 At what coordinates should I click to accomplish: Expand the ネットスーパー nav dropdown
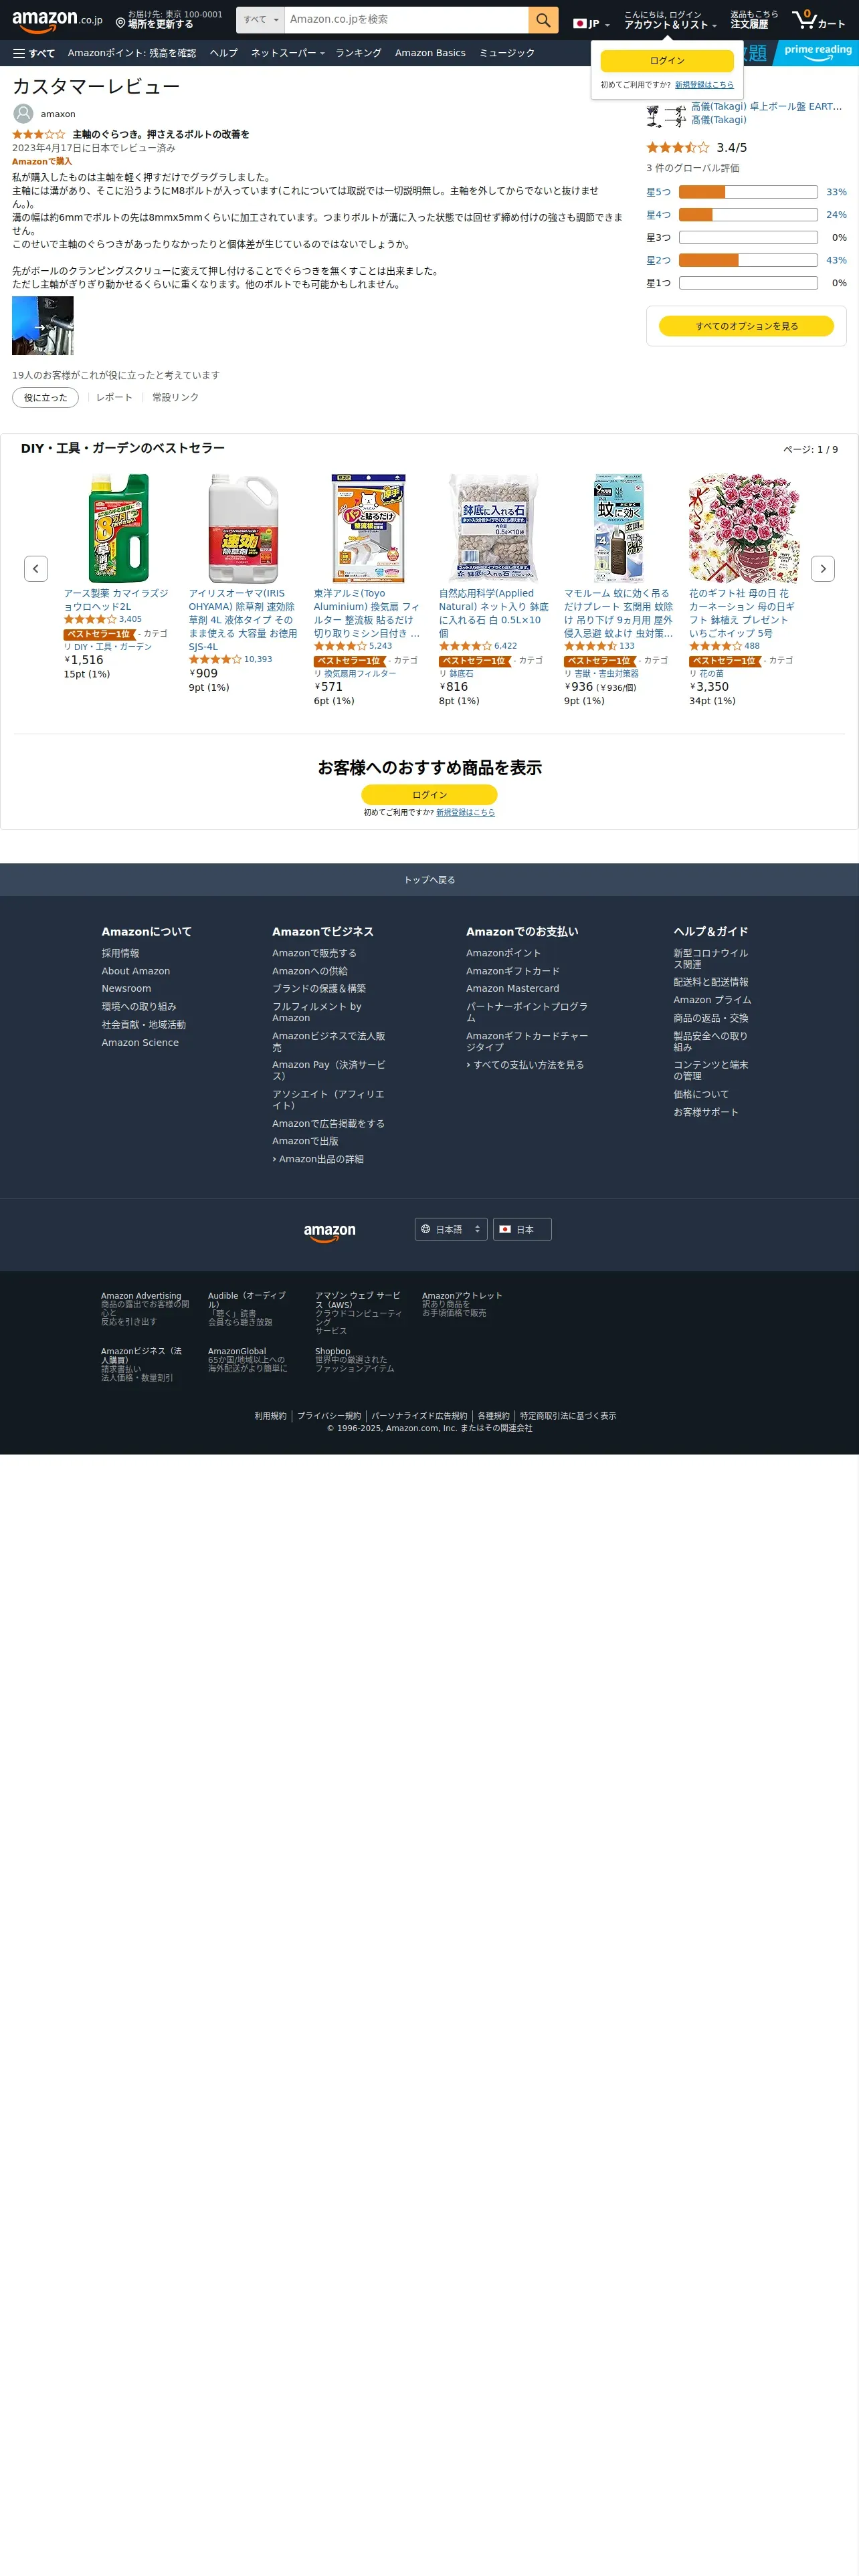(x=288, y=53)
